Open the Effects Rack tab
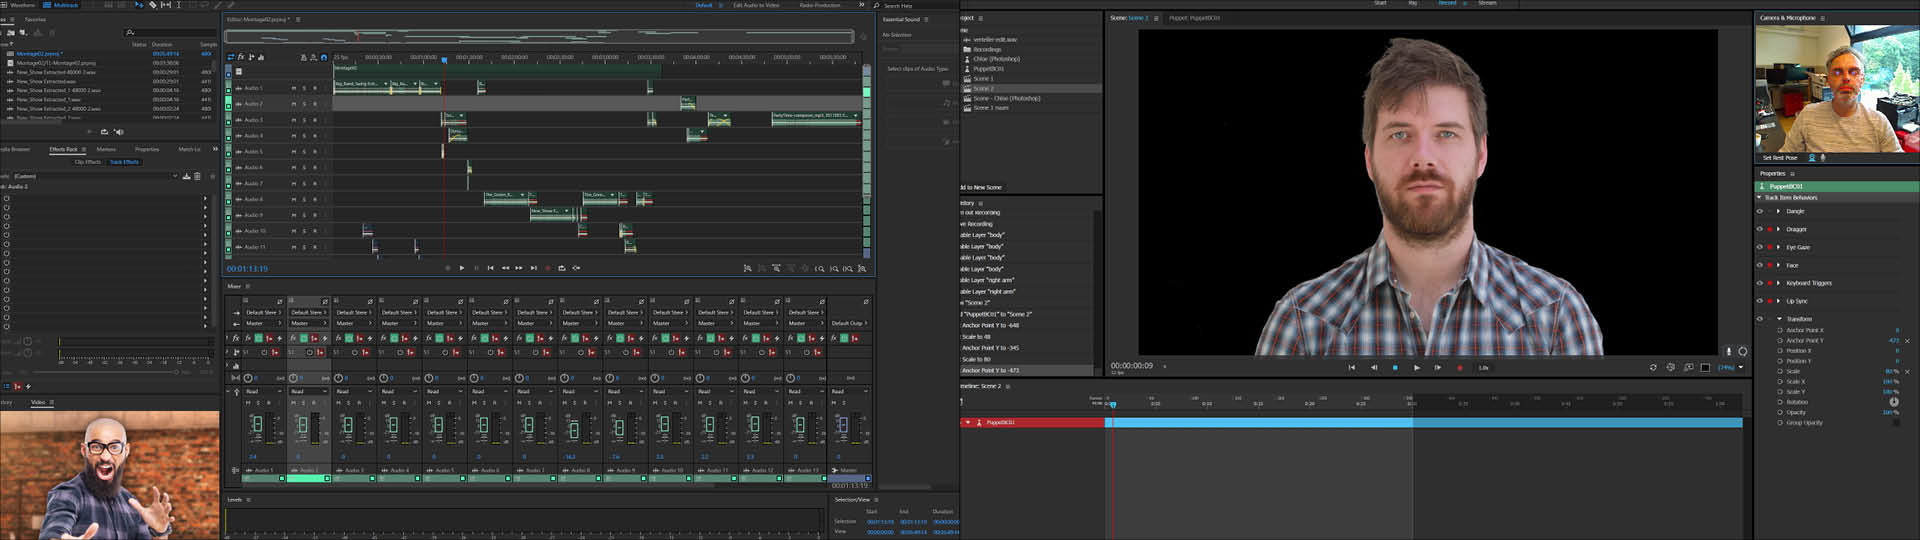 (x=63, y=149)
